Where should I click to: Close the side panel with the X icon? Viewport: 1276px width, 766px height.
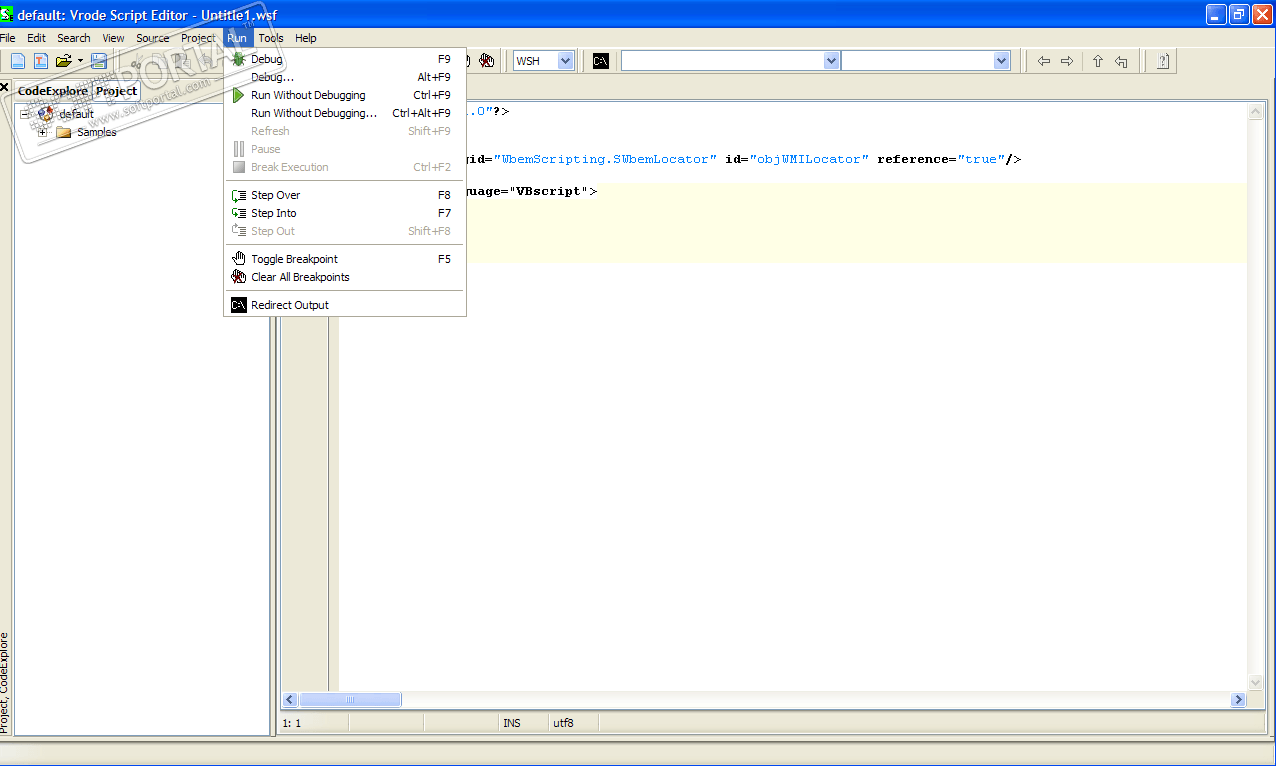(5, 89)
